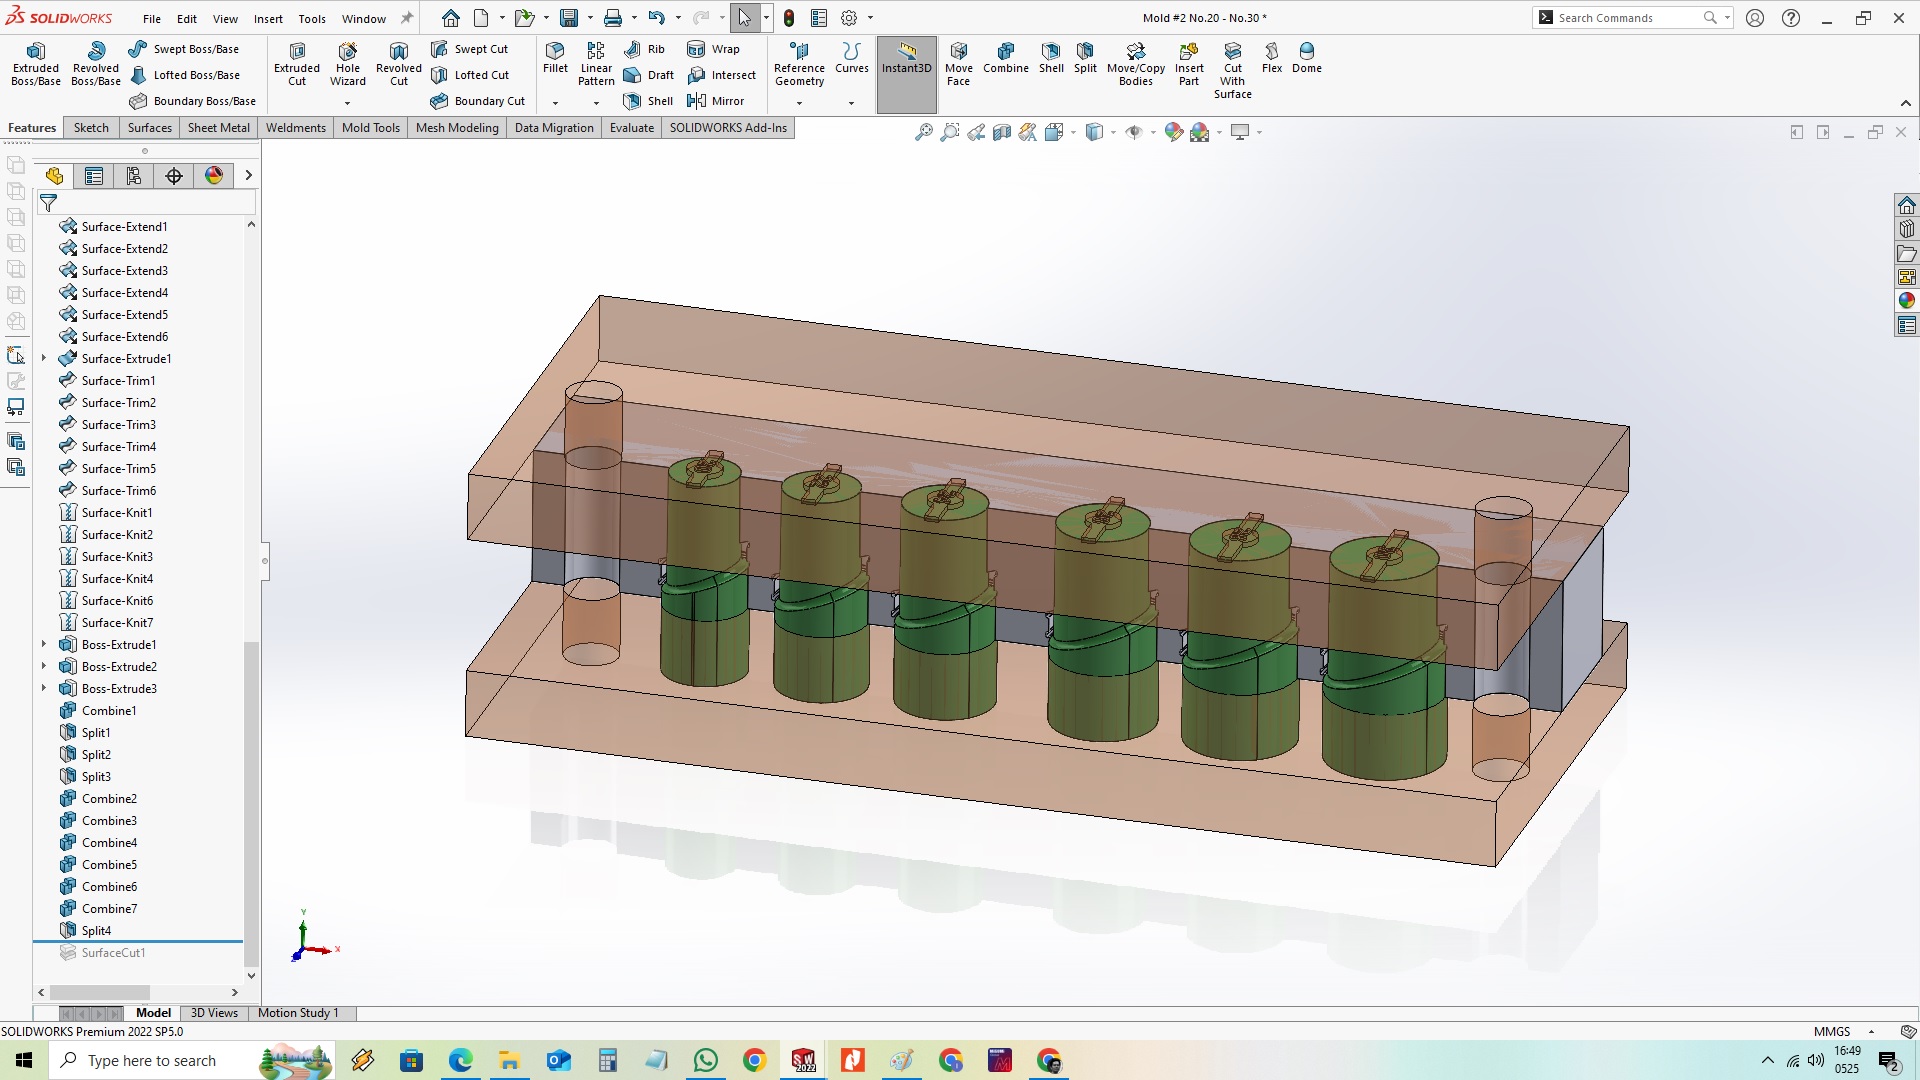Switch to the Mold Tools tab

tap(371, 128)
